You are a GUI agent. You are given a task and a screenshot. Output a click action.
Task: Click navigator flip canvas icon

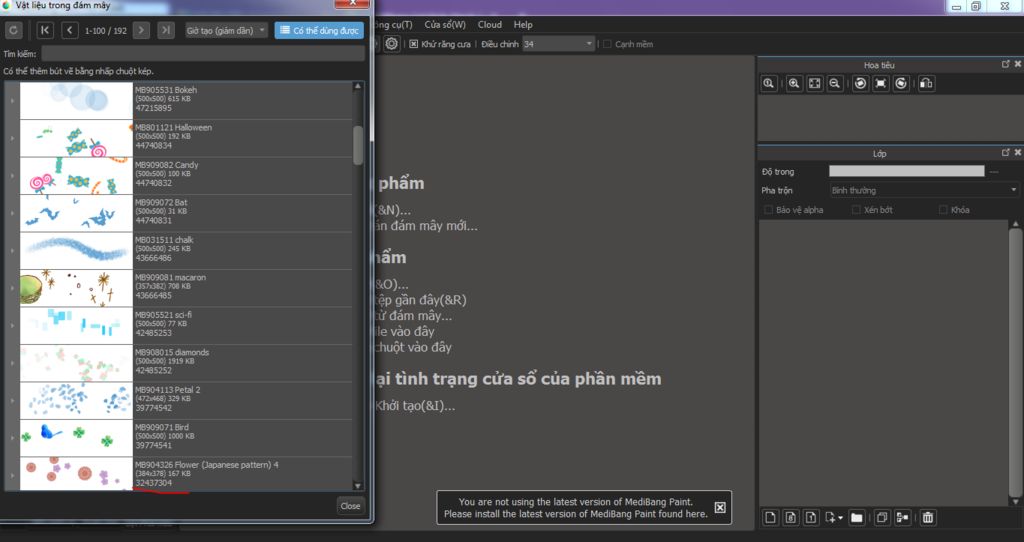(926, 83)
